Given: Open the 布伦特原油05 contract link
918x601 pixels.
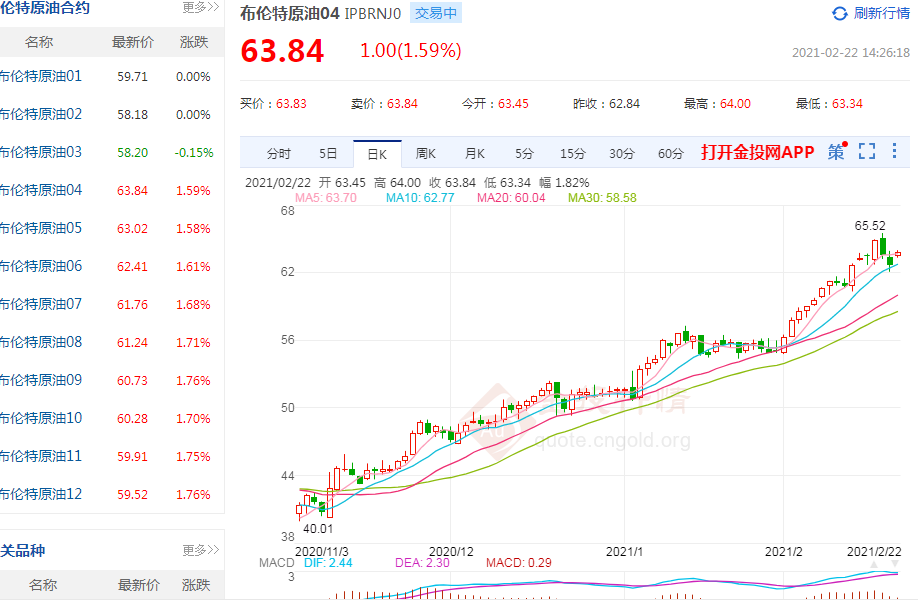Looking at the screenshot, I should [41, 228].
